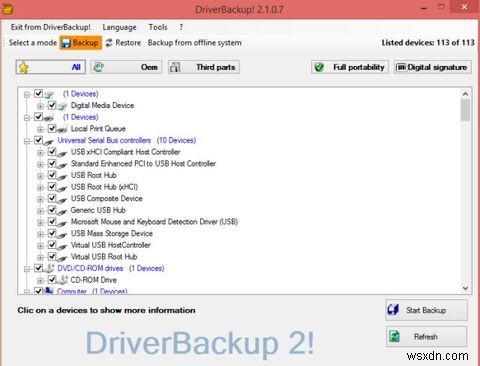Click the USB Mass Storage Device icon
Image resolution: width=480 pixels, height=366 pixels.
tap(62, 234)
